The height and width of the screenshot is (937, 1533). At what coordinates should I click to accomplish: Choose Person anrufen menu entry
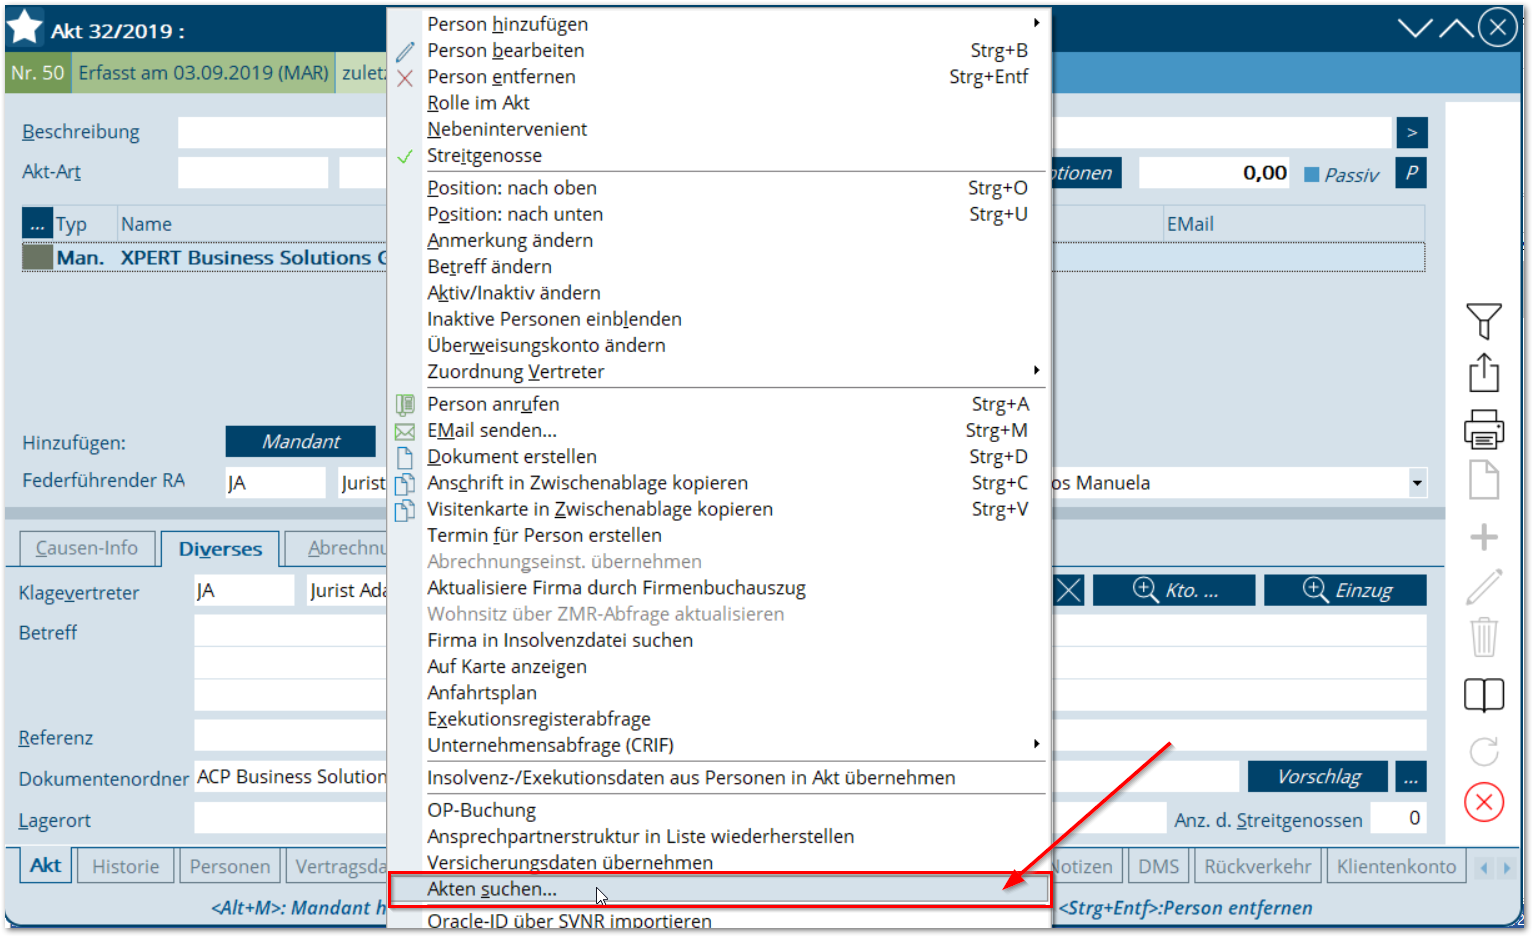click(719, 405)
